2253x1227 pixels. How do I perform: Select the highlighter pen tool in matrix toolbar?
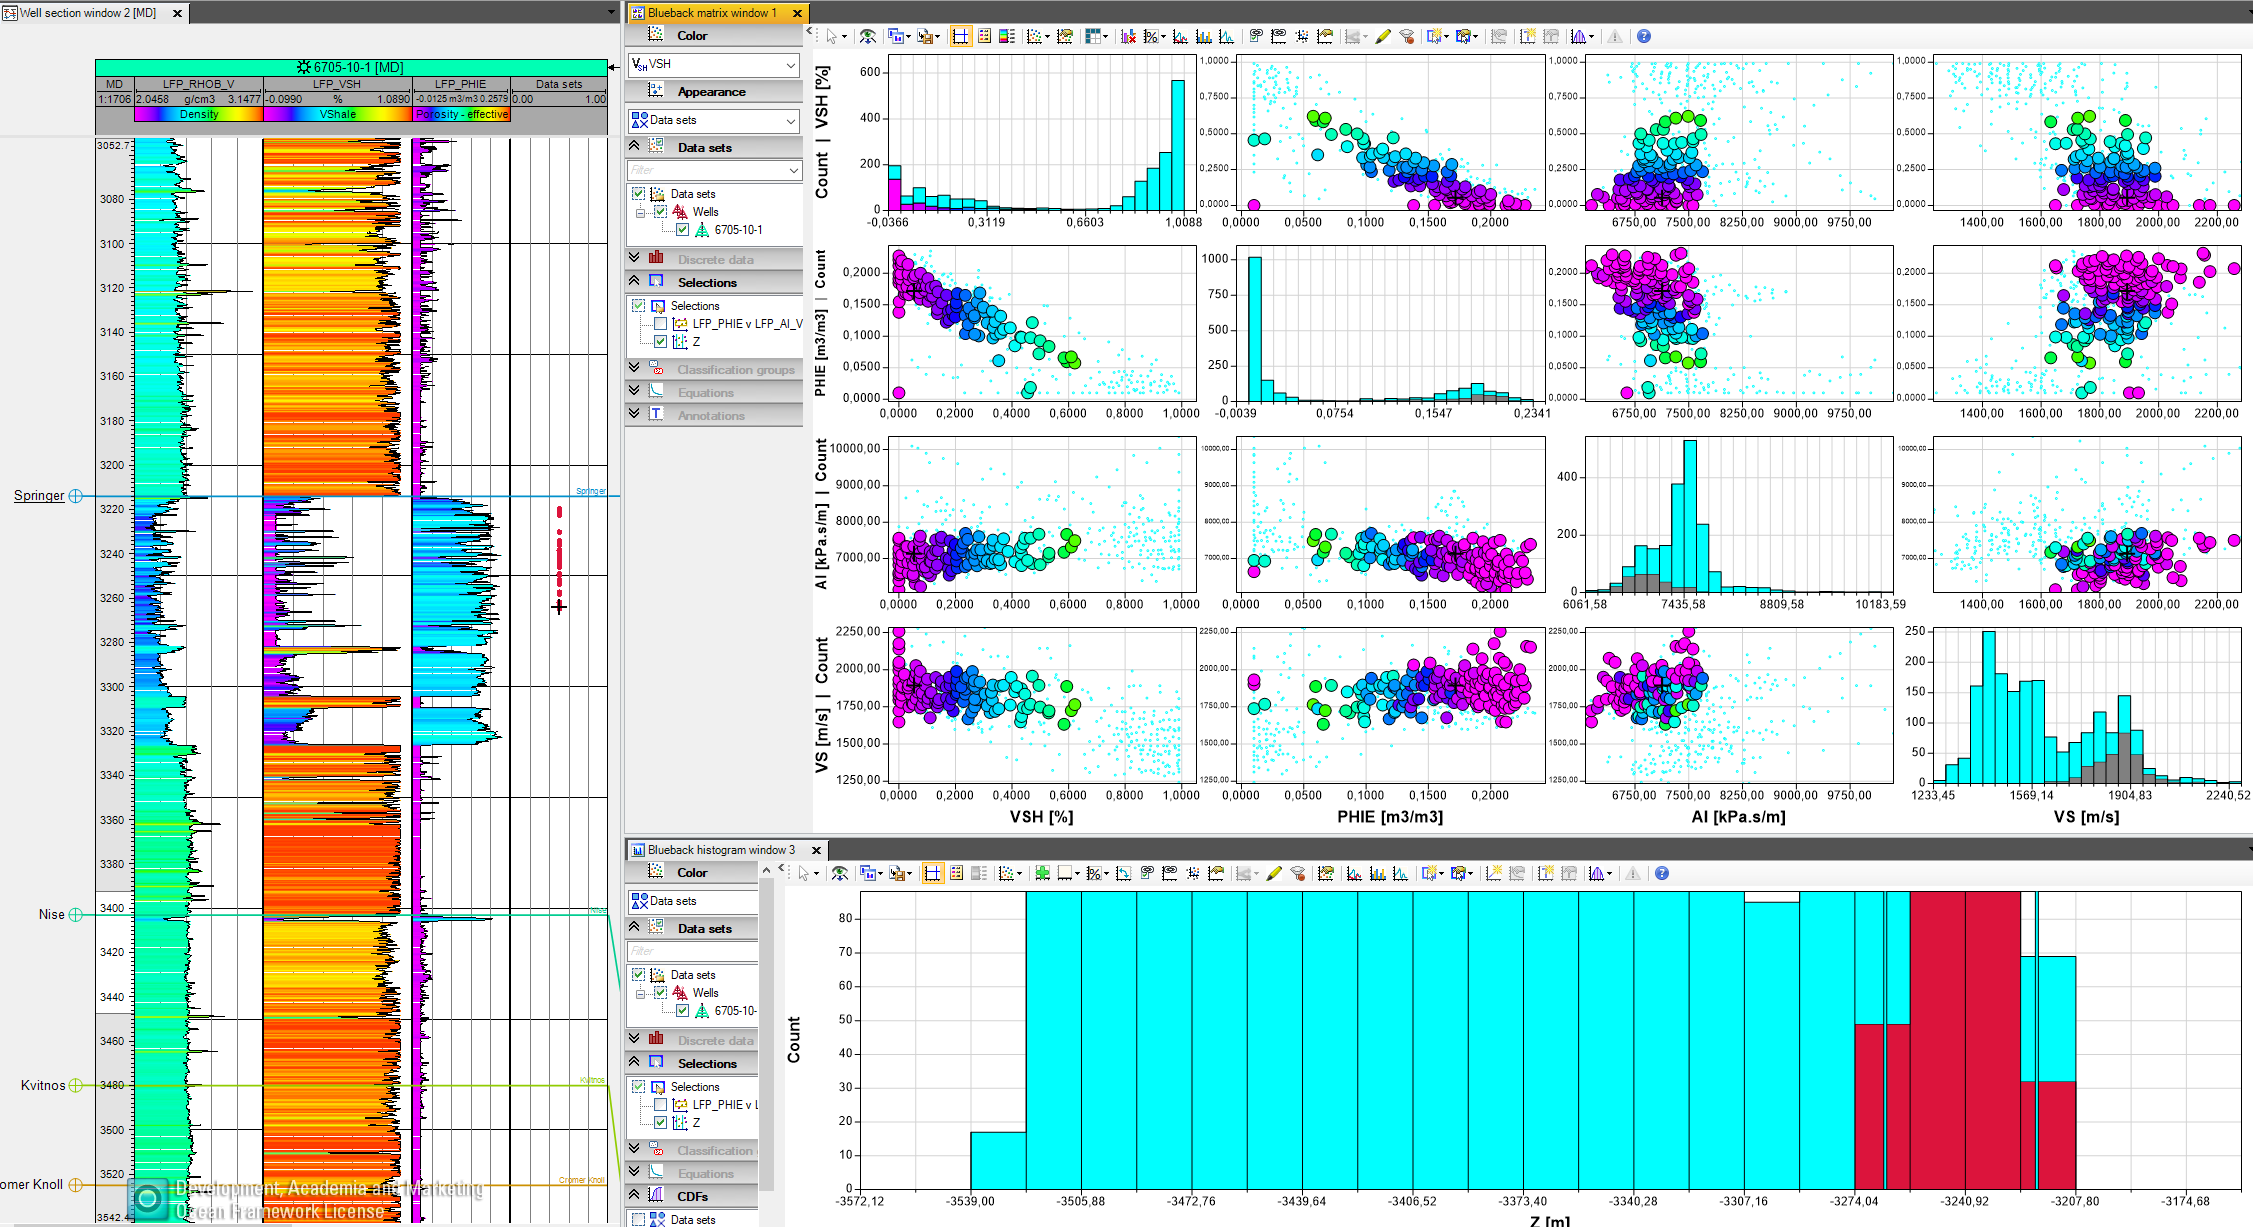(x=1383, y=36)
